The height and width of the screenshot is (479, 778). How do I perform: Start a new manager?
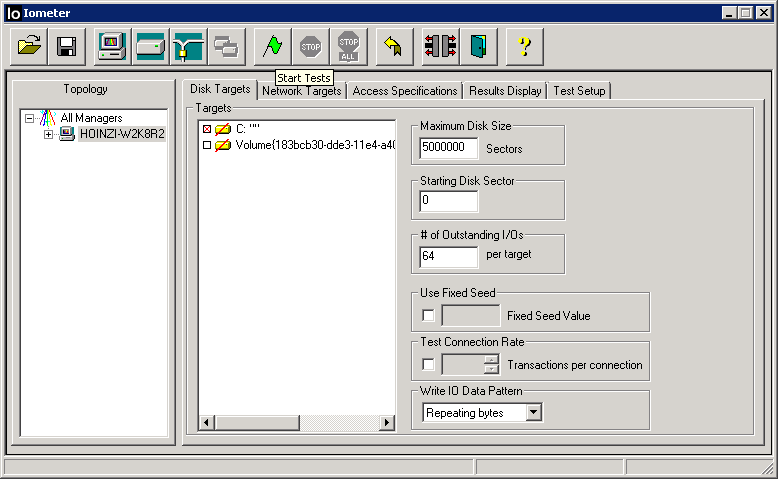pos(113,47)
